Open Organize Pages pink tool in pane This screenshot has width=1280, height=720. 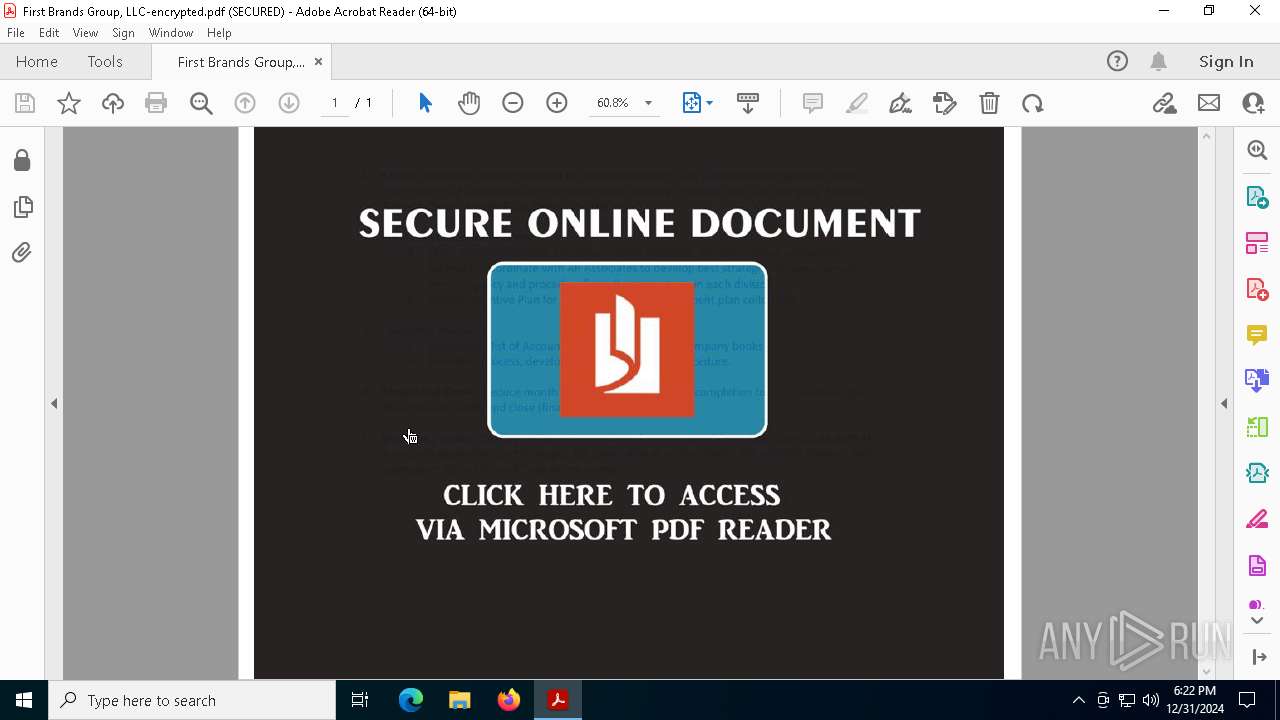point(1257,243)
